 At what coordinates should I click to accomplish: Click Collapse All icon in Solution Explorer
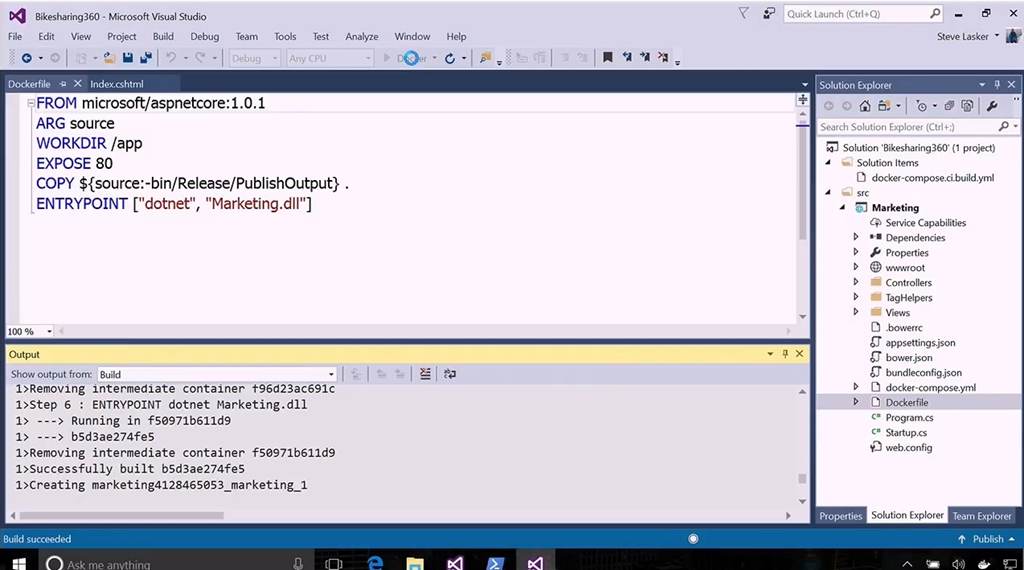click(x=948, y=106)
